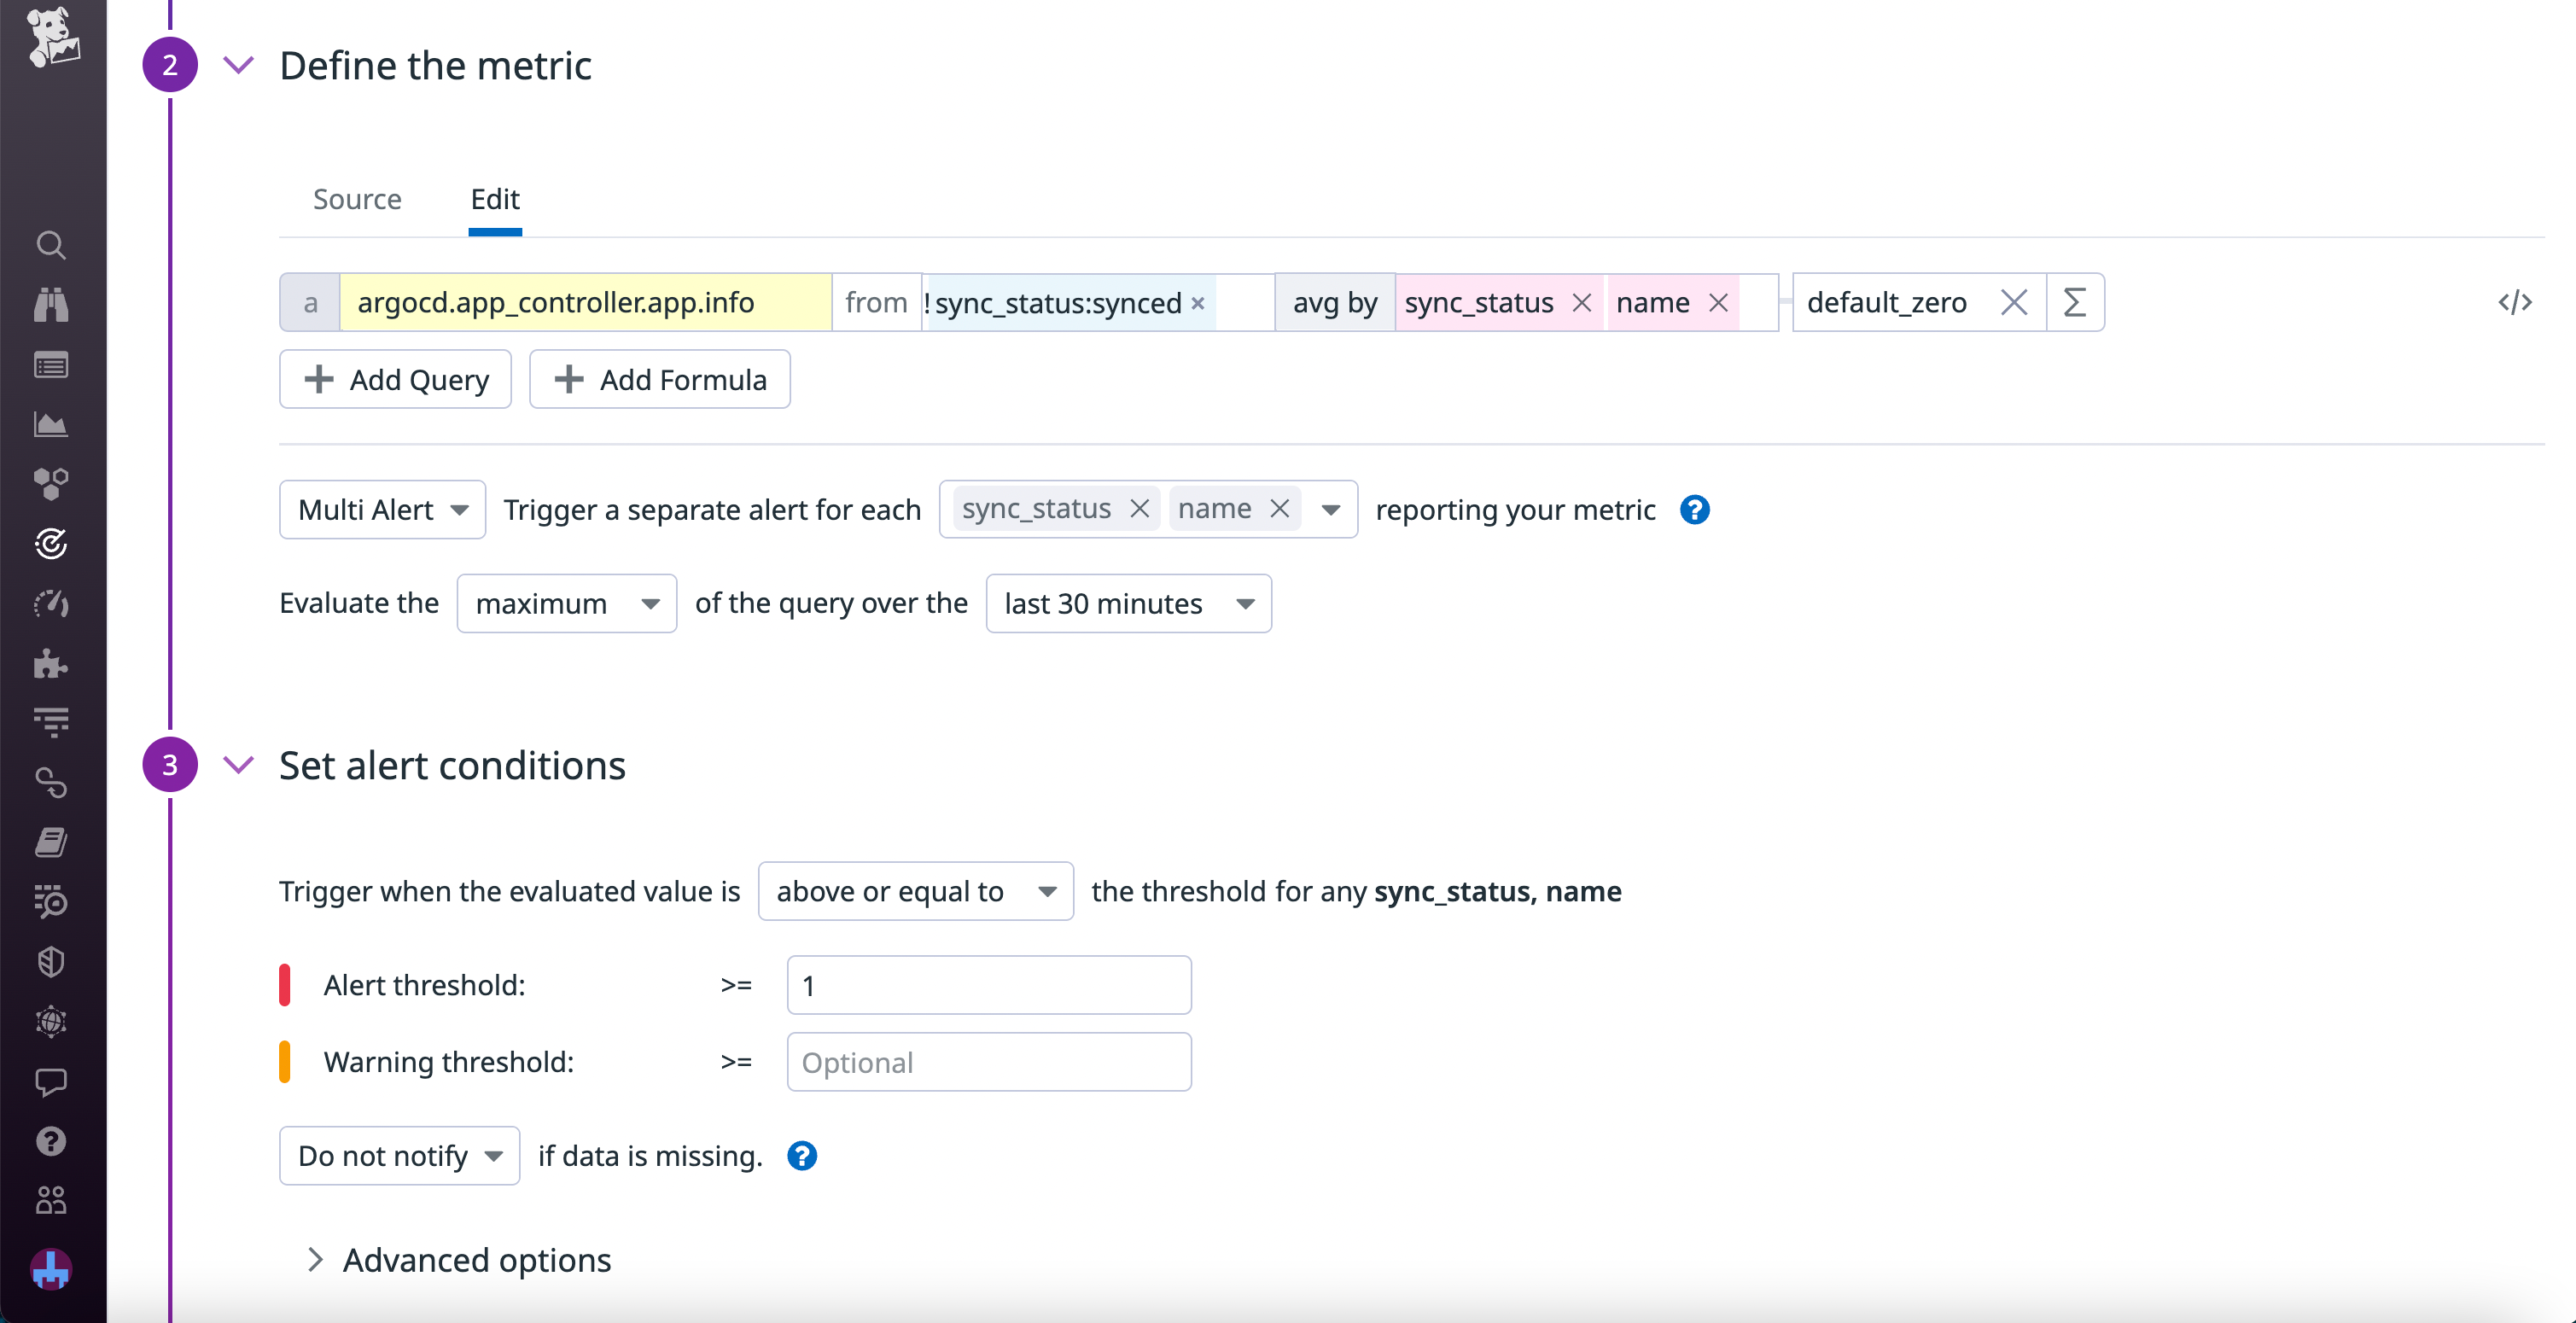Open the Datadog logo home icon
The width and height of the screenshot is (2576, 1323).
53,38
